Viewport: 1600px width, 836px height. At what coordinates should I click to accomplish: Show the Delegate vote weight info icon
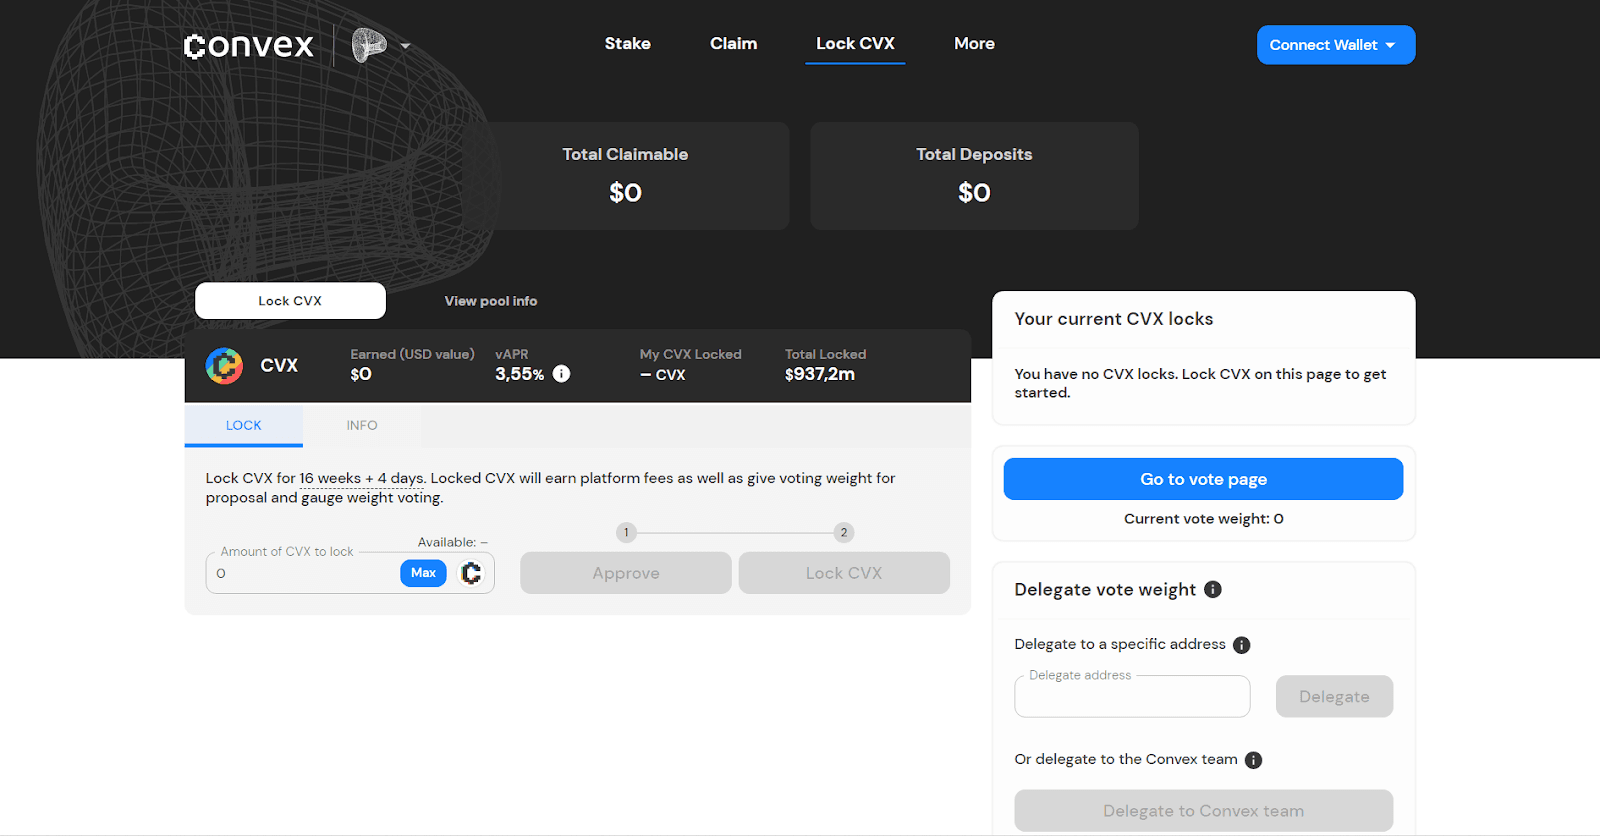(1213, 590)
